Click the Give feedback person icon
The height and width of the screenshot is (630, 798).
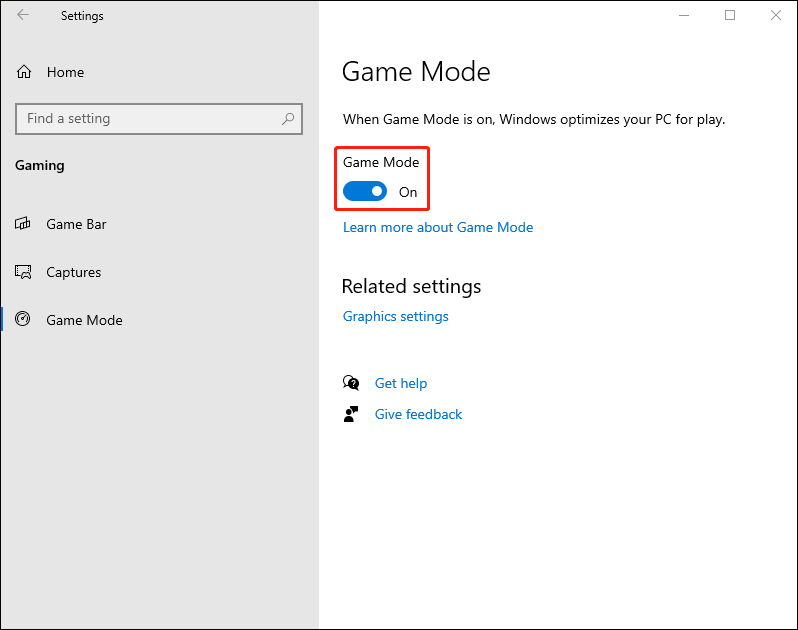tap(351, 414)
